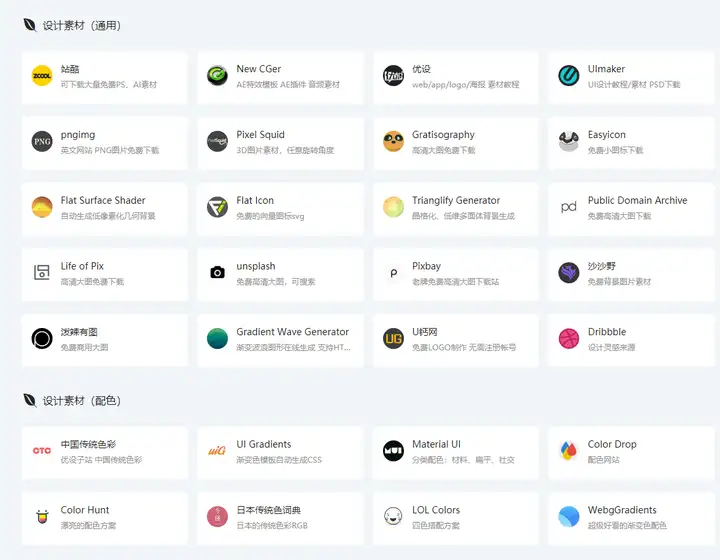This screenshot has width=720, height=560.
Task: Click the New CGer green swirl icon
Action: click(217, 76)
